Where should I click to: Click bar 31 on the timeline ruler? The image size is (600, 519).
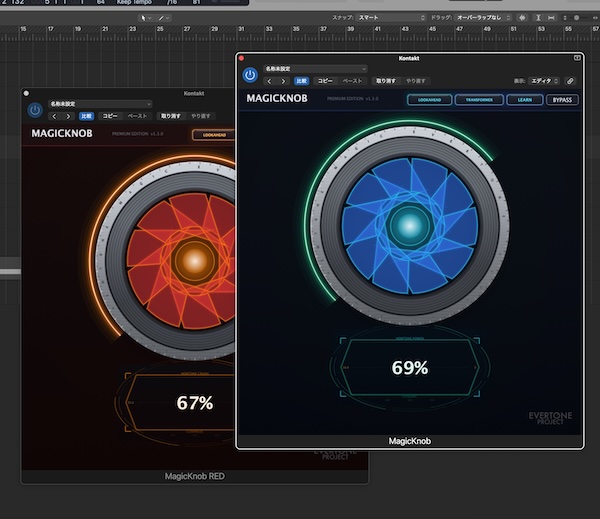pyautogui.click(x=241, y=29)
